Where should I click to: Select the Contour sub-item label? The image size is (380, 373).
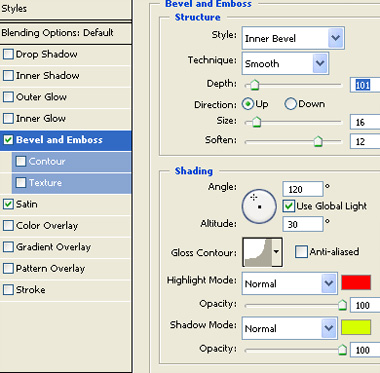(x=47, y=161)
